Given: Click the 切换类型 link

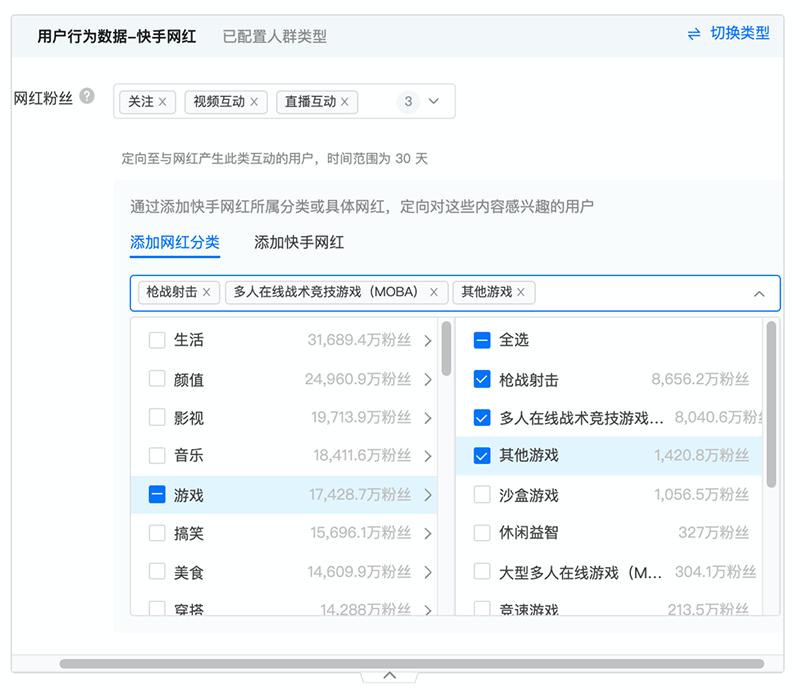Looking at the screenshot, I should pos(740,33).
